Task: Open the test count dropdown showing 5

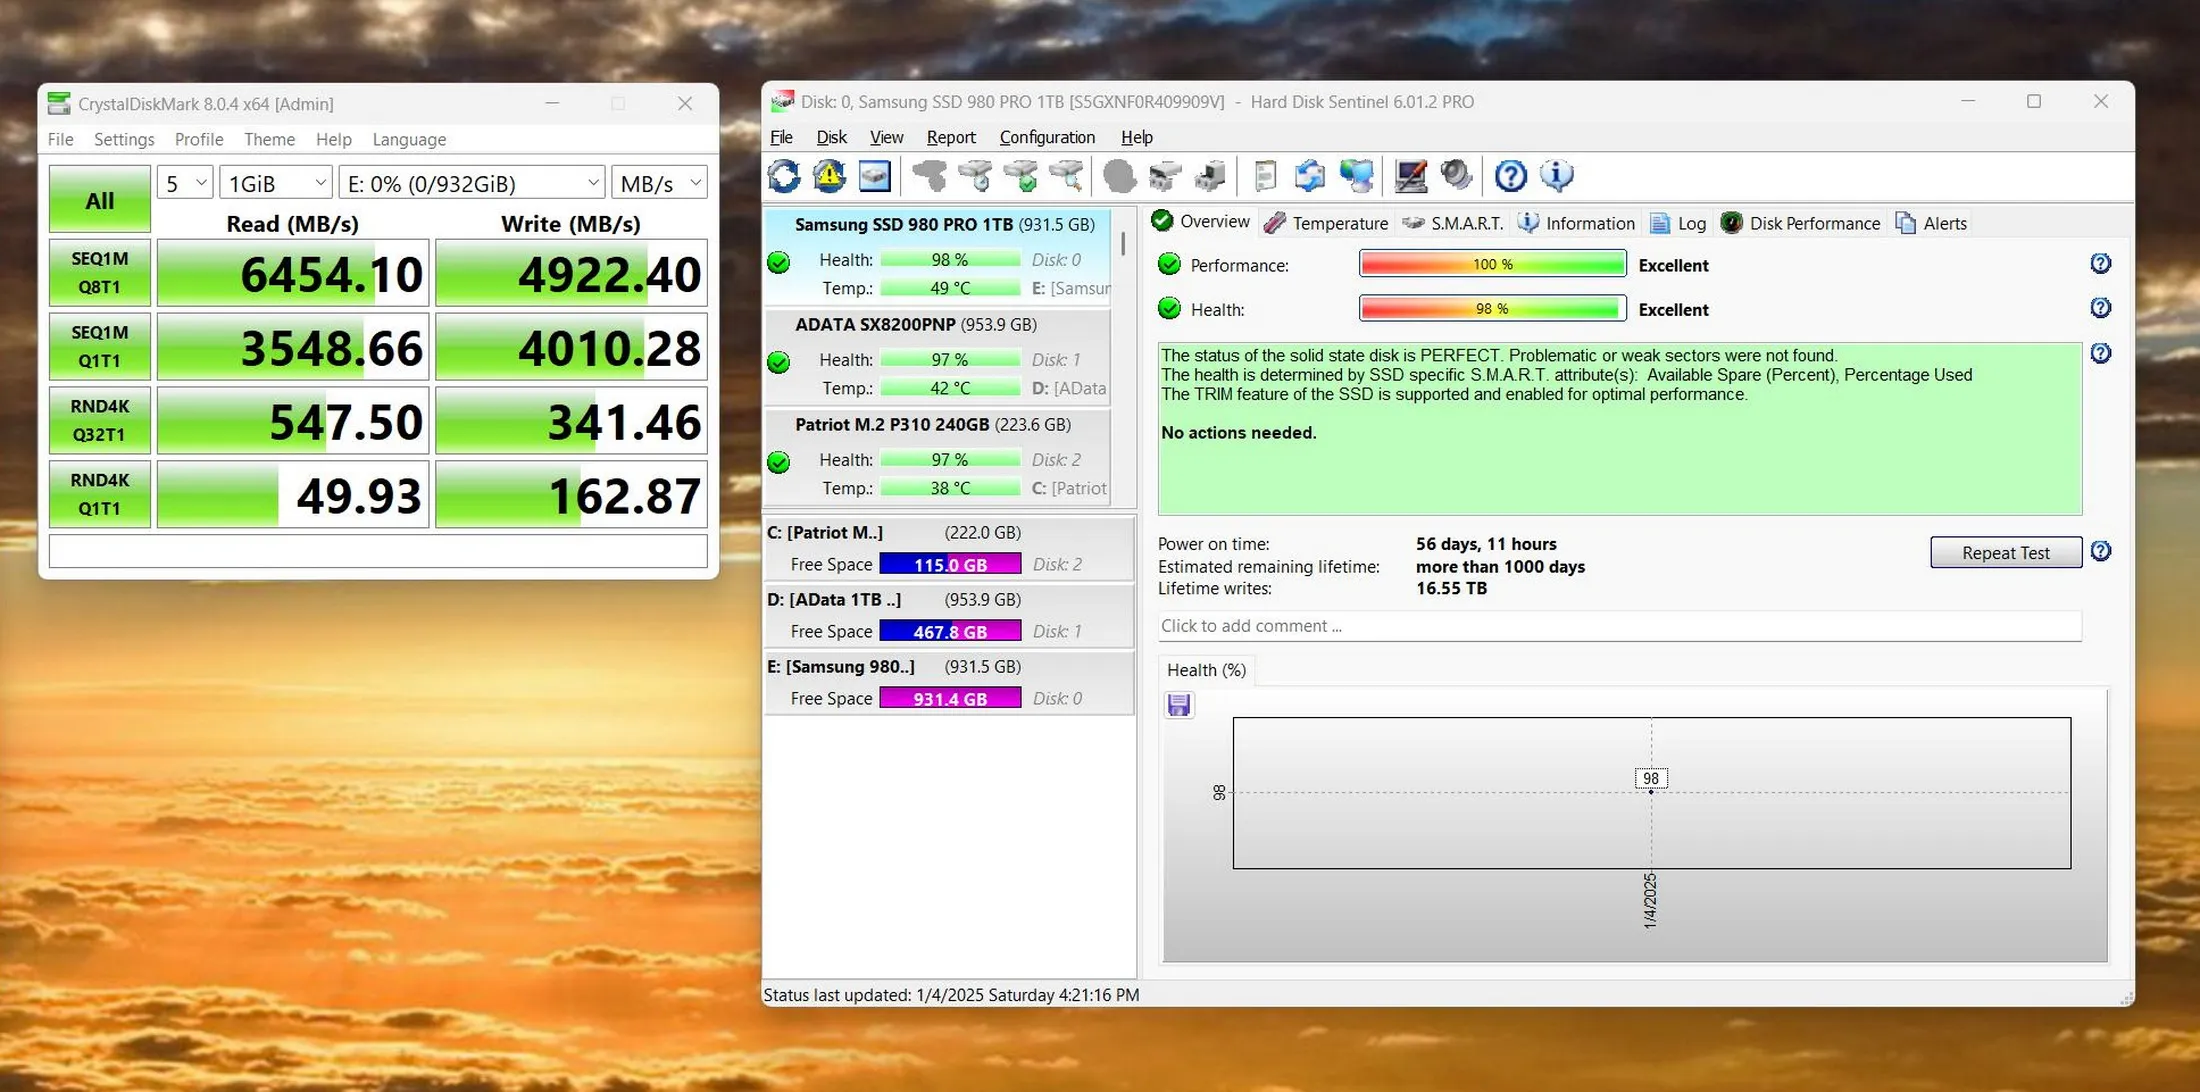Action: pyautogui.click(x=185, y=183)
